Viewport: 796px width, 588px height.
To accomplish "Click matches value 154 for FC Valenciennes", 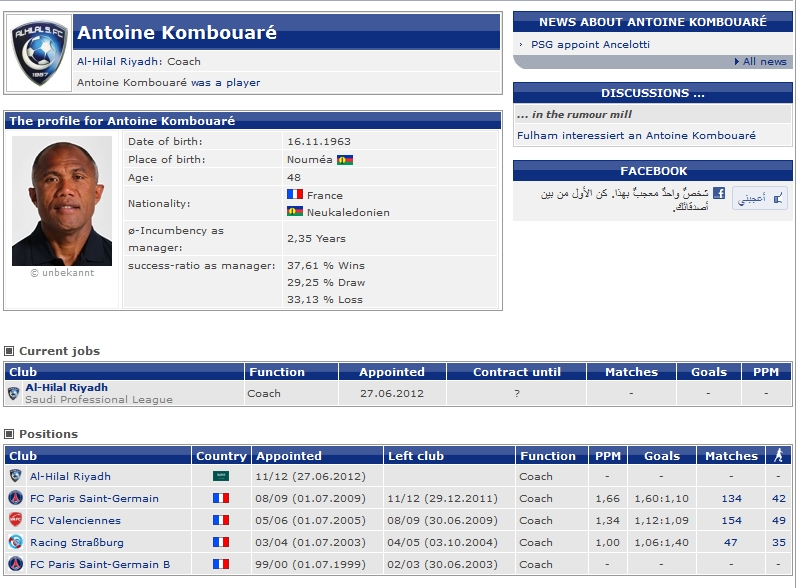I will point(731,520).
